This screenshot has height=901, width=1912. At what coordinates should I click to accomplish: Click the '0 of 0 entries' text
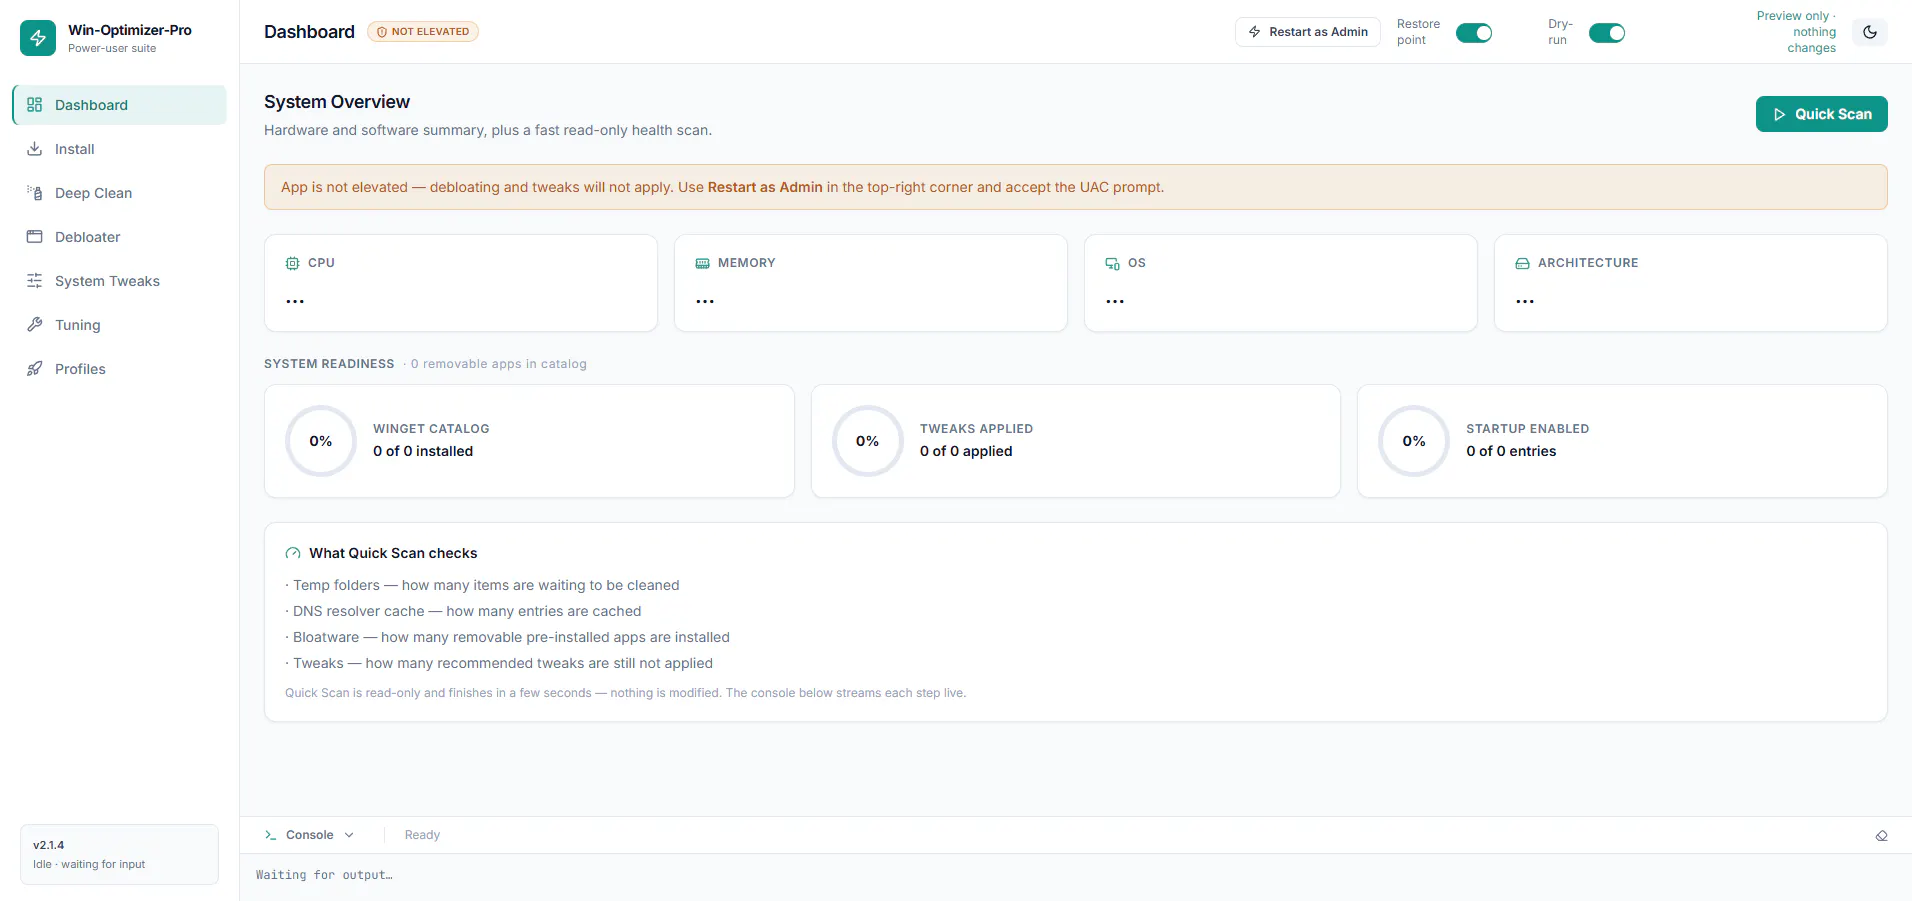[1511, 451]
